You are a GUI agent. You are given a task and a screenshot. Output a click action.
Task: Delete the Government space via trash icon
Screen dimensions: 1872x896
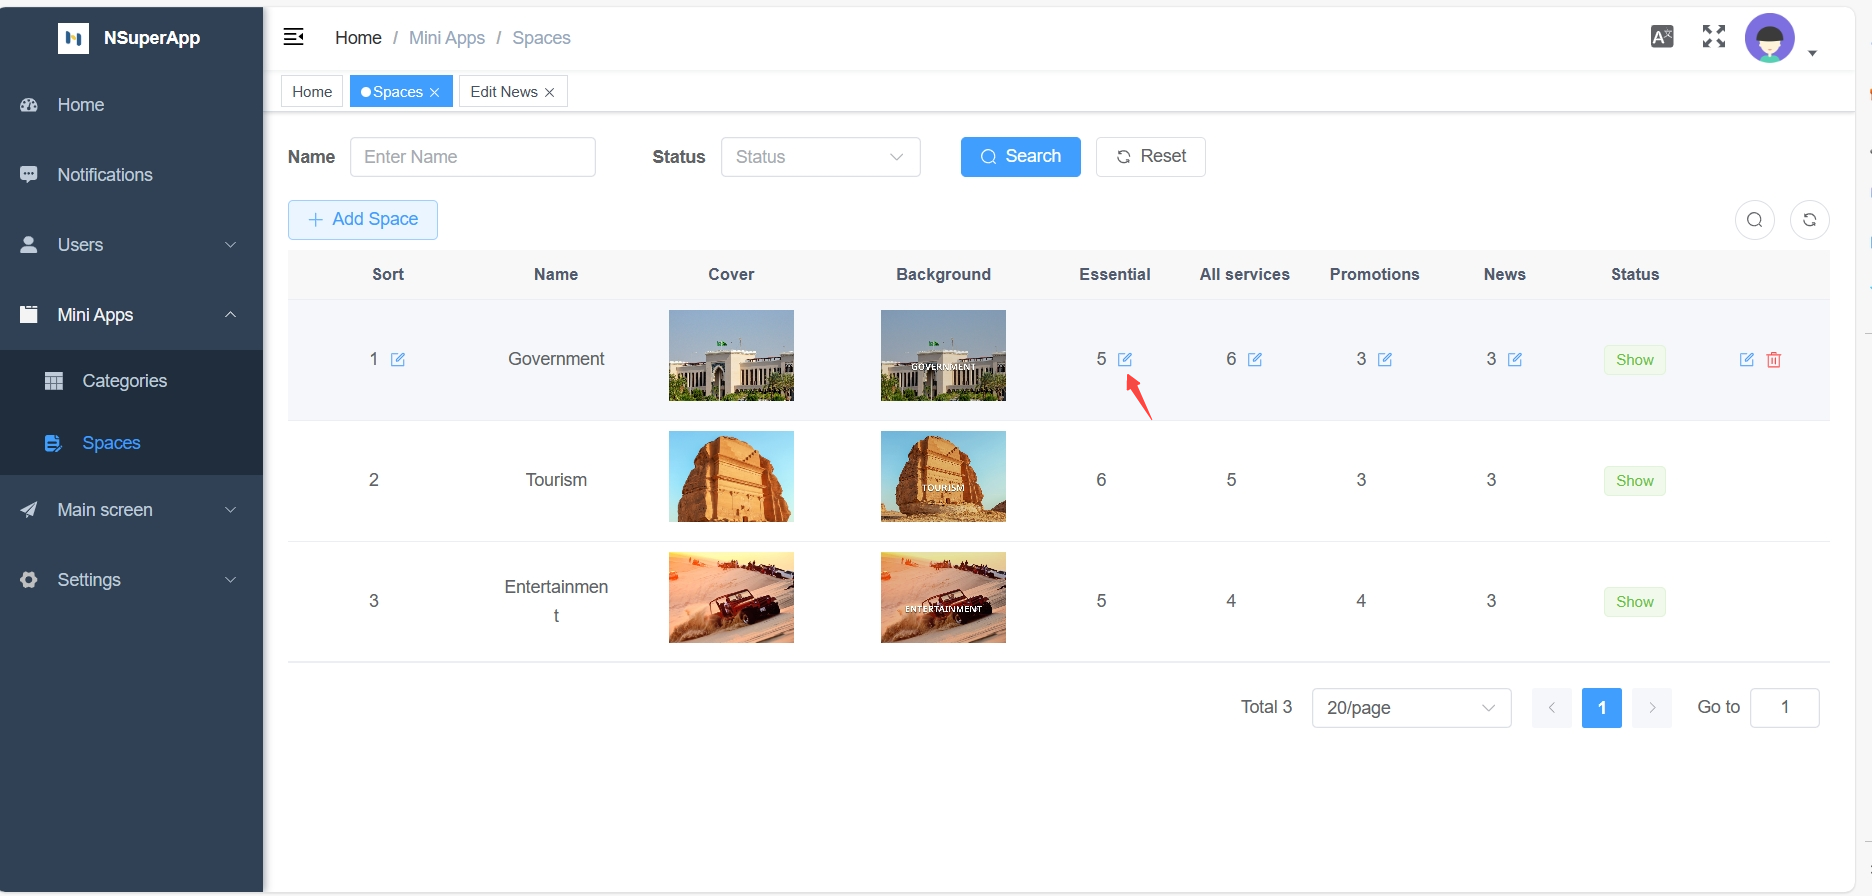(1774, 359)
